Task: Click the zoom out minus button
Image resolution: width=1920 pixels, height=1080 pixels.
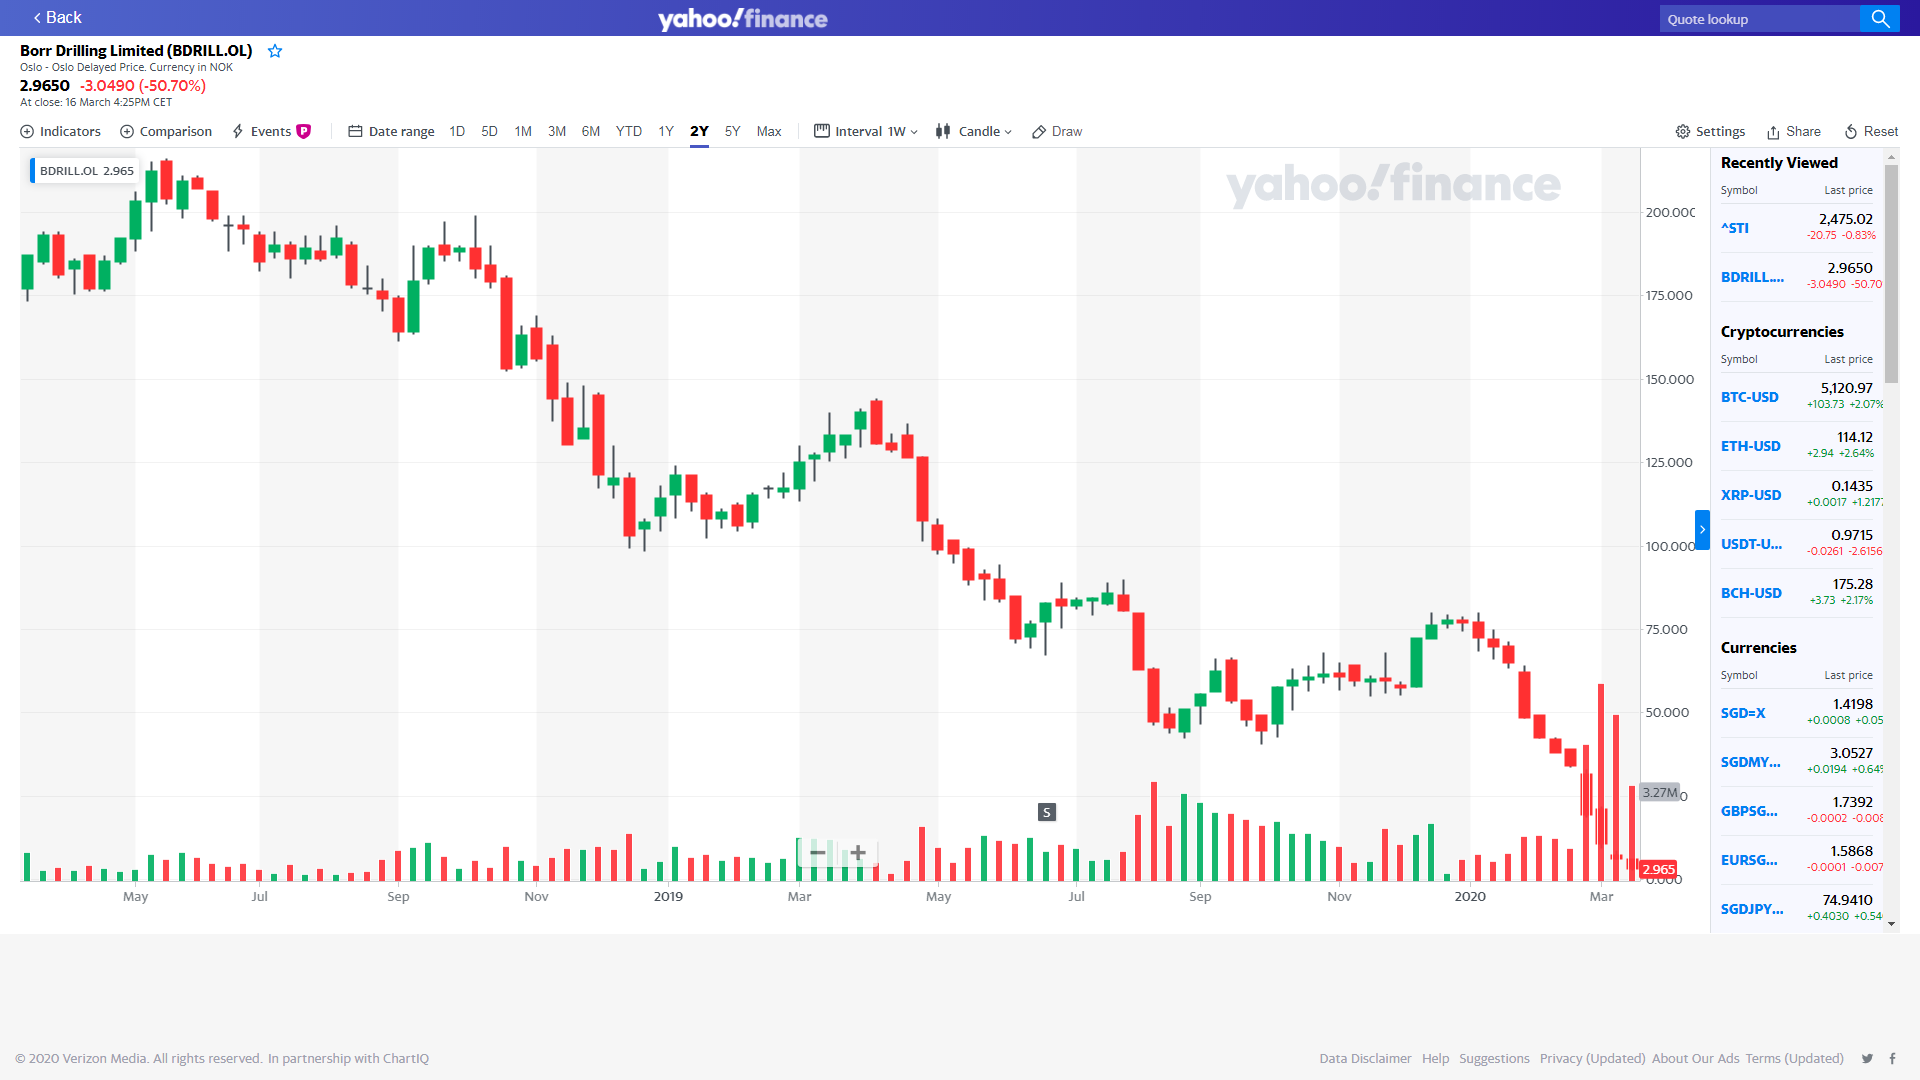Action: pos(817,852)
